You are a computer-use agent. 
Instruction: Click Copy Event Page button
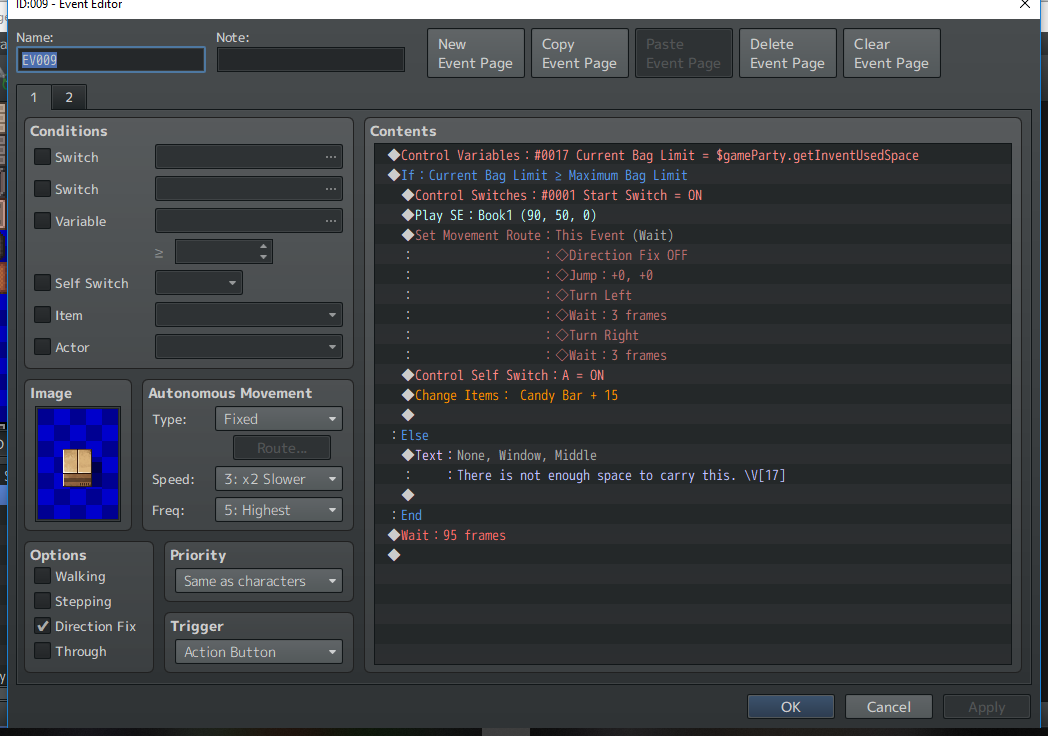579,53
